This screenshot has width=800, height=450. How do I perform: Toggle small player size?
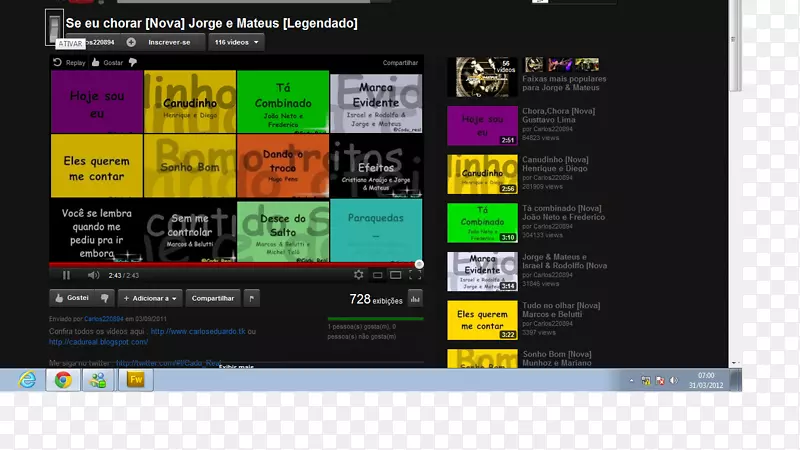pyautogui.click(x=377, y=275)
